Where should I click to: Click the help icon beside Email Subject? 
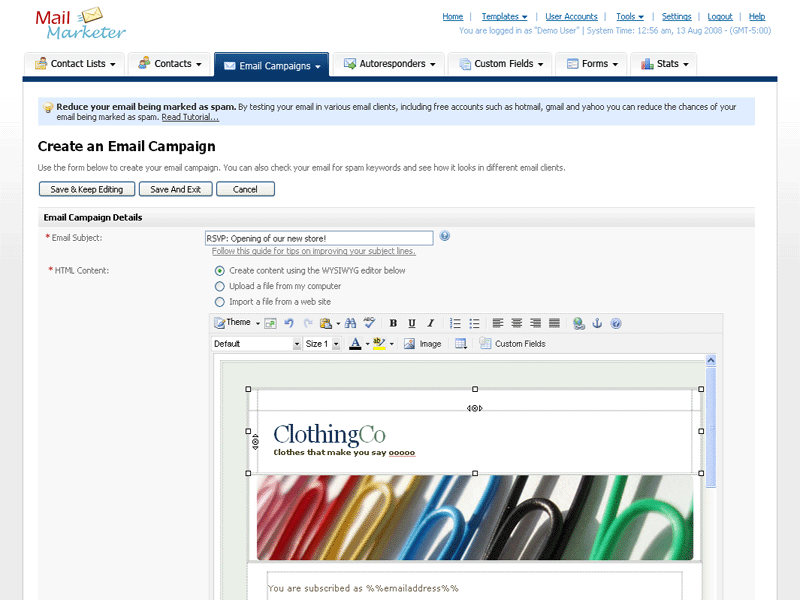444,236
